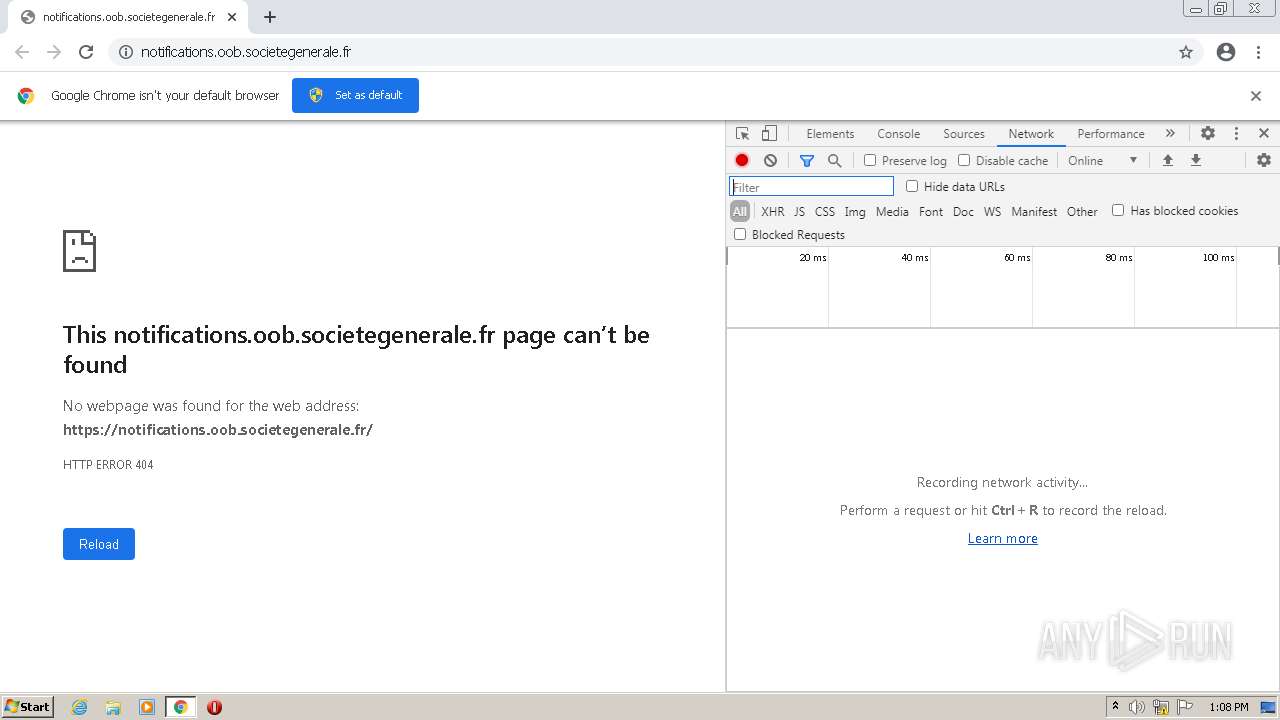Open media player taskbar icon
The height and width of the screenshot is (720, 1280).
(147, 707)
